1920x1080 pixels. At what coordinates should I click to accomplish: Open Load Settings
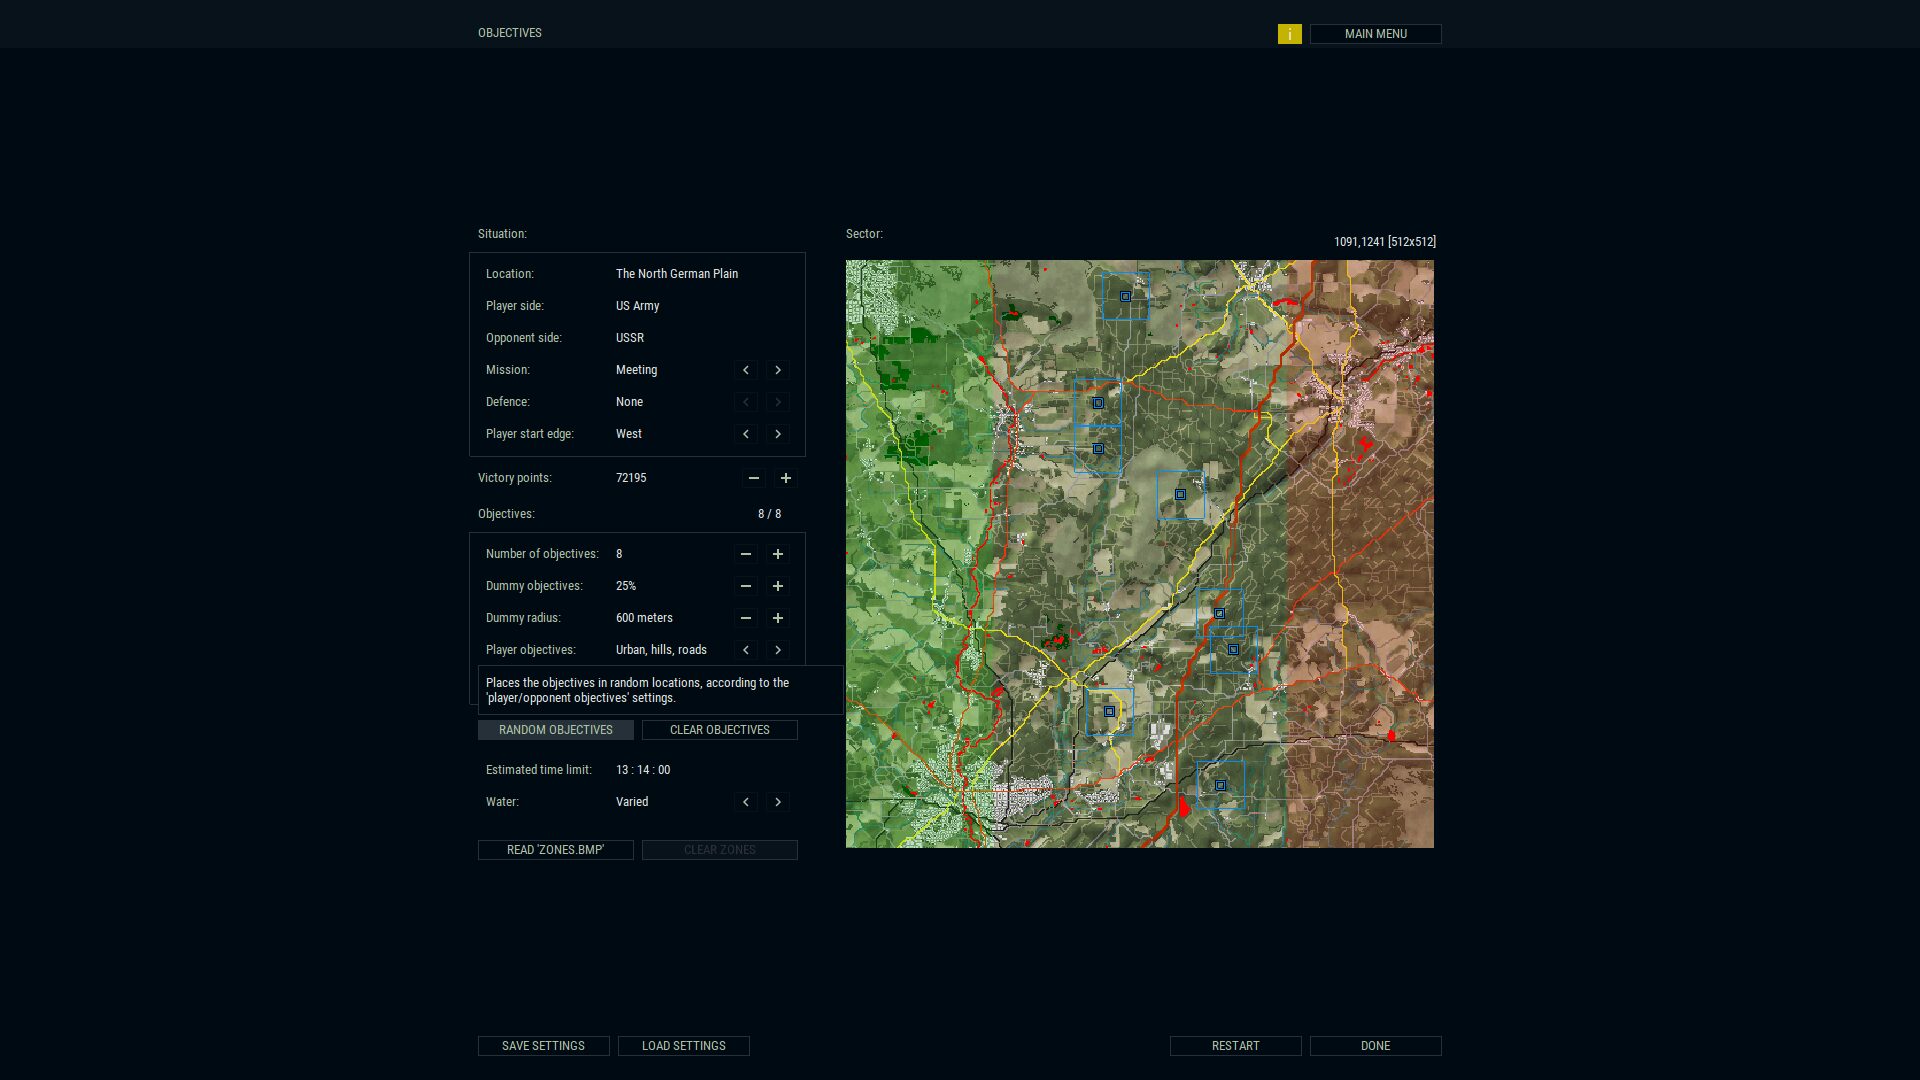click(683, 1046)
